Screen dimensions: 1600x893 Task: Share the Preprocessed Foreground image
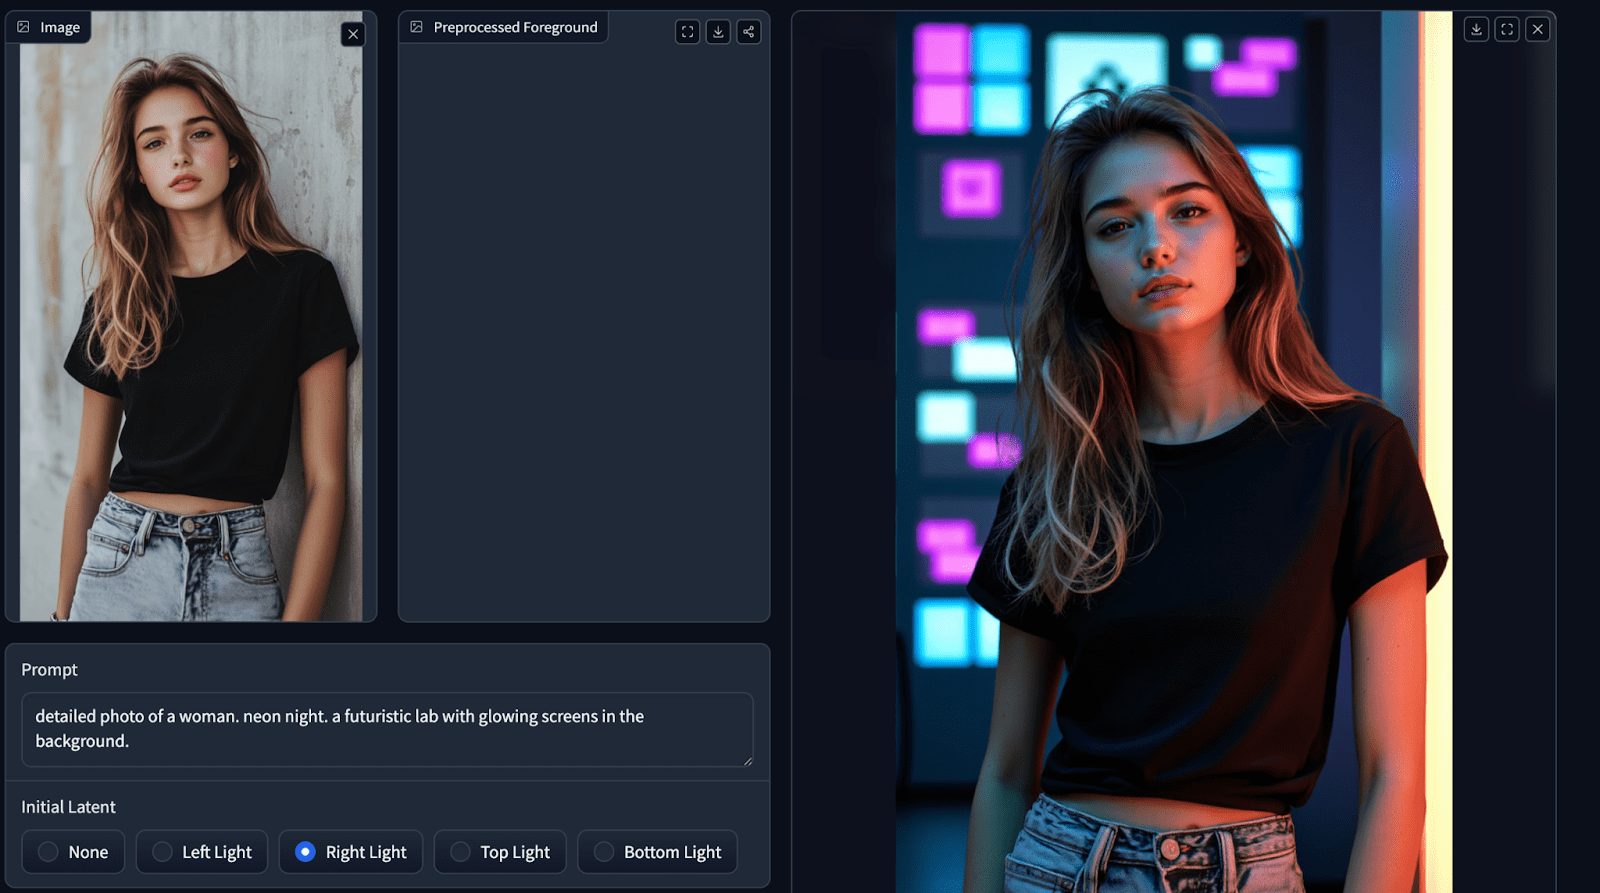[748, 32]
